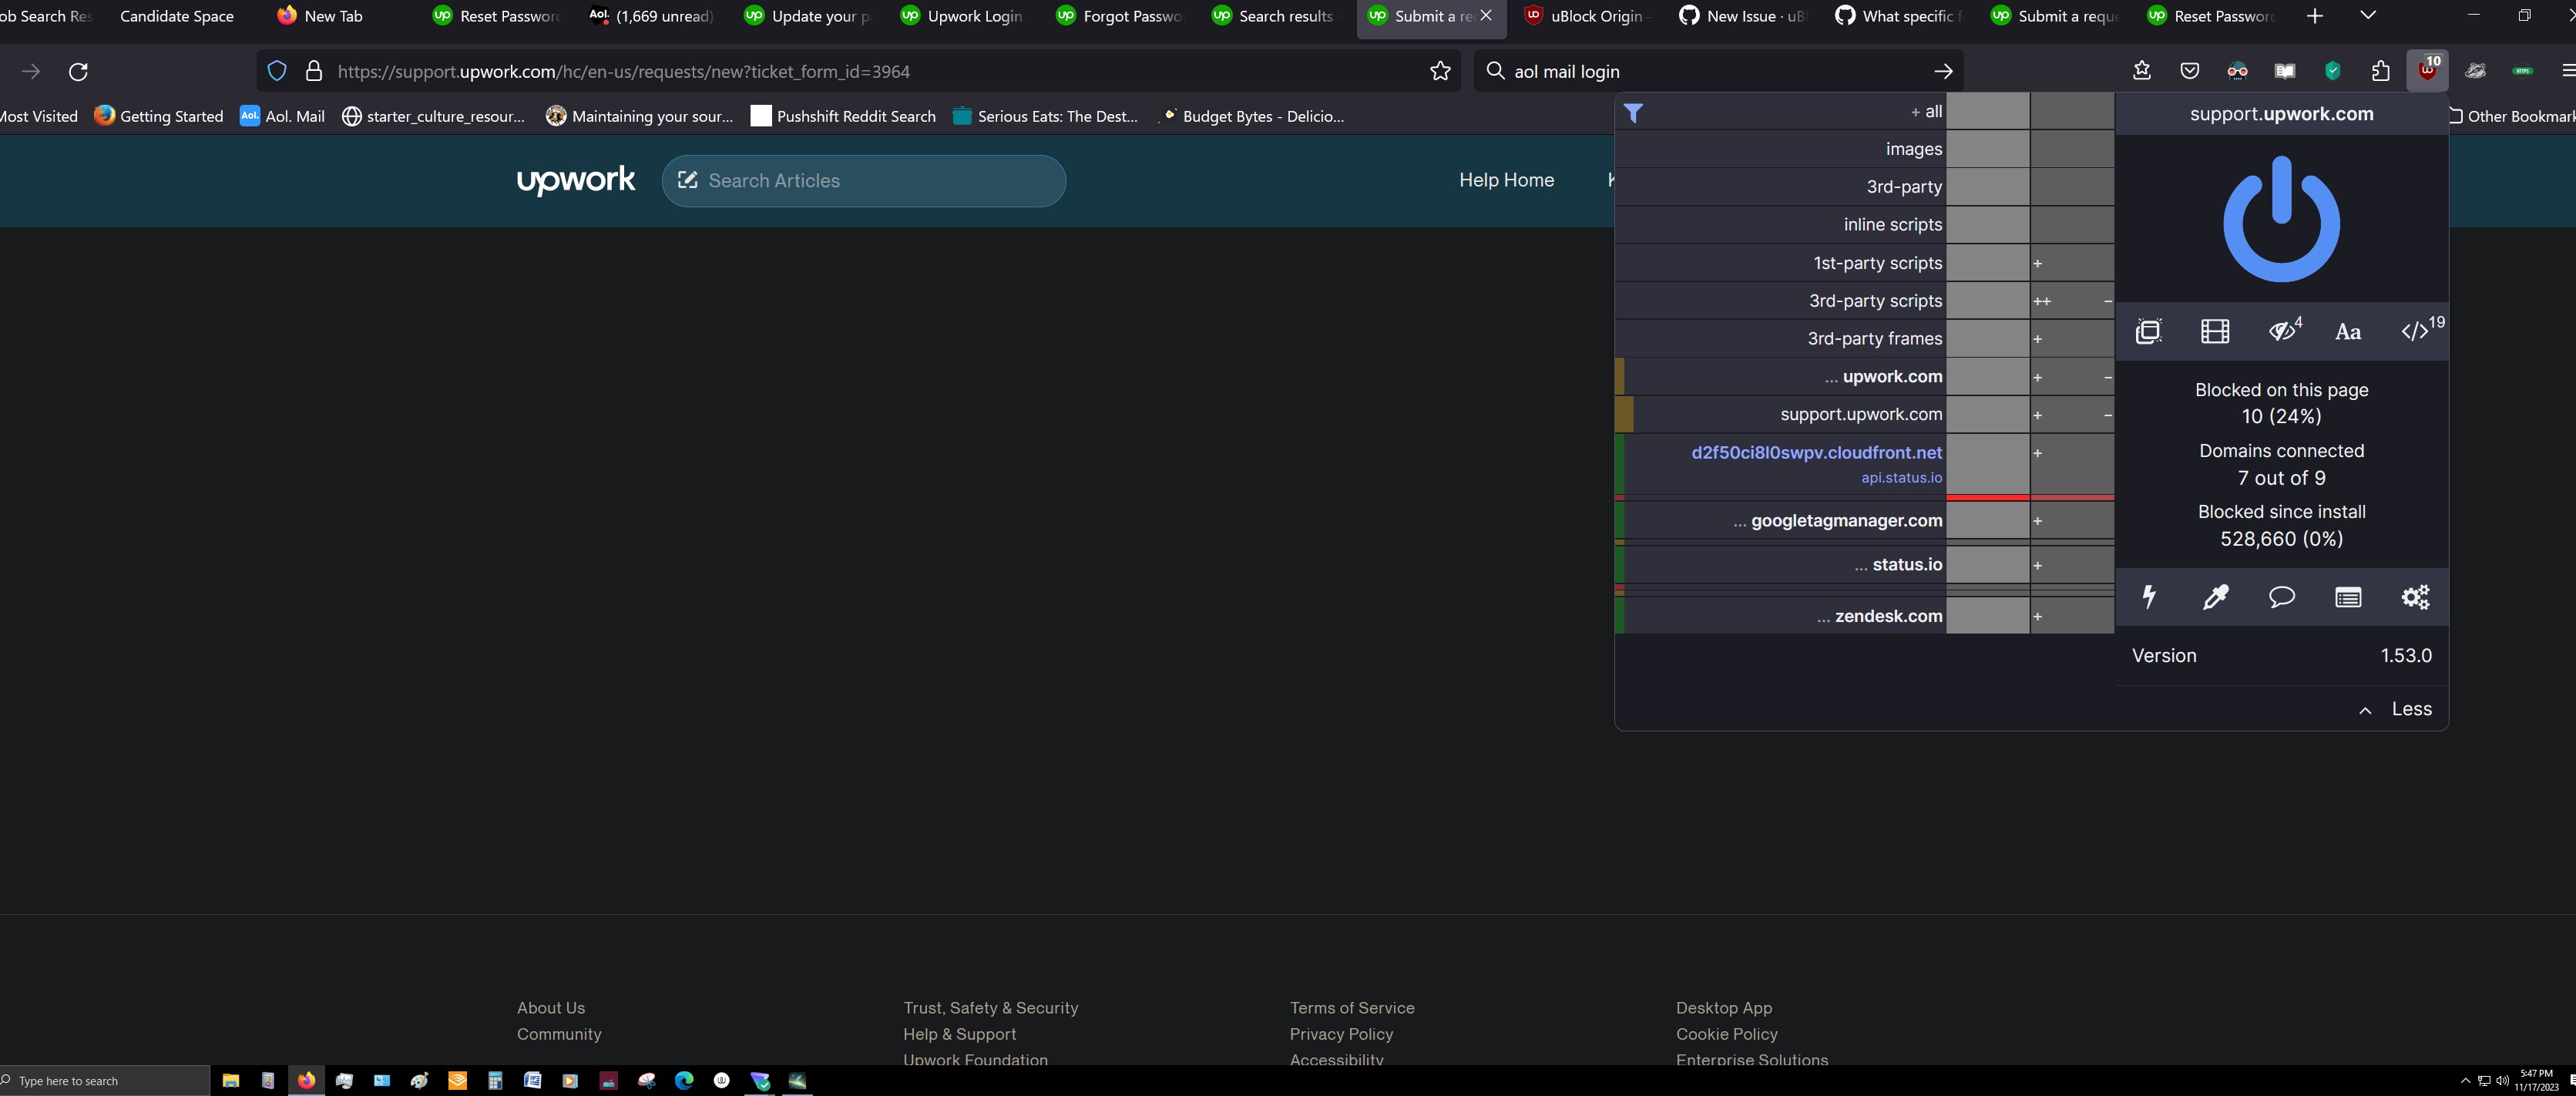Open the Privacy Policy link
Viewport: 2576px width, 1096px height.
pyautogui.click(x=1341, y=1034)
